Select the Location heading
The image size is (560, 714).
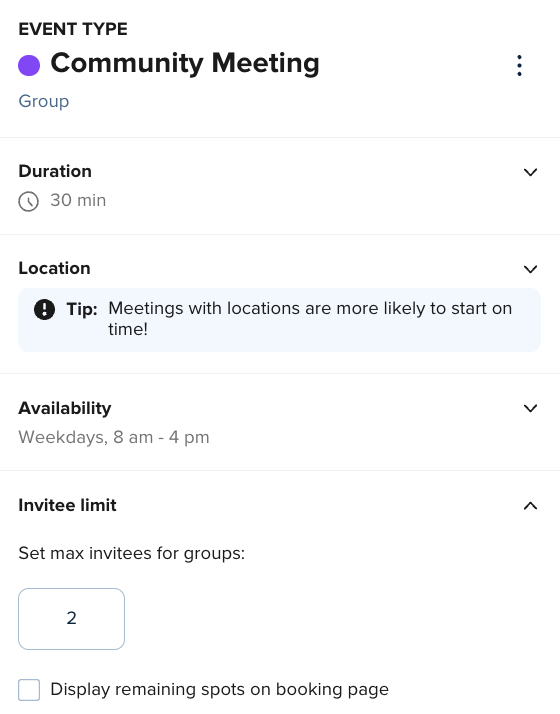click(54, 268)
